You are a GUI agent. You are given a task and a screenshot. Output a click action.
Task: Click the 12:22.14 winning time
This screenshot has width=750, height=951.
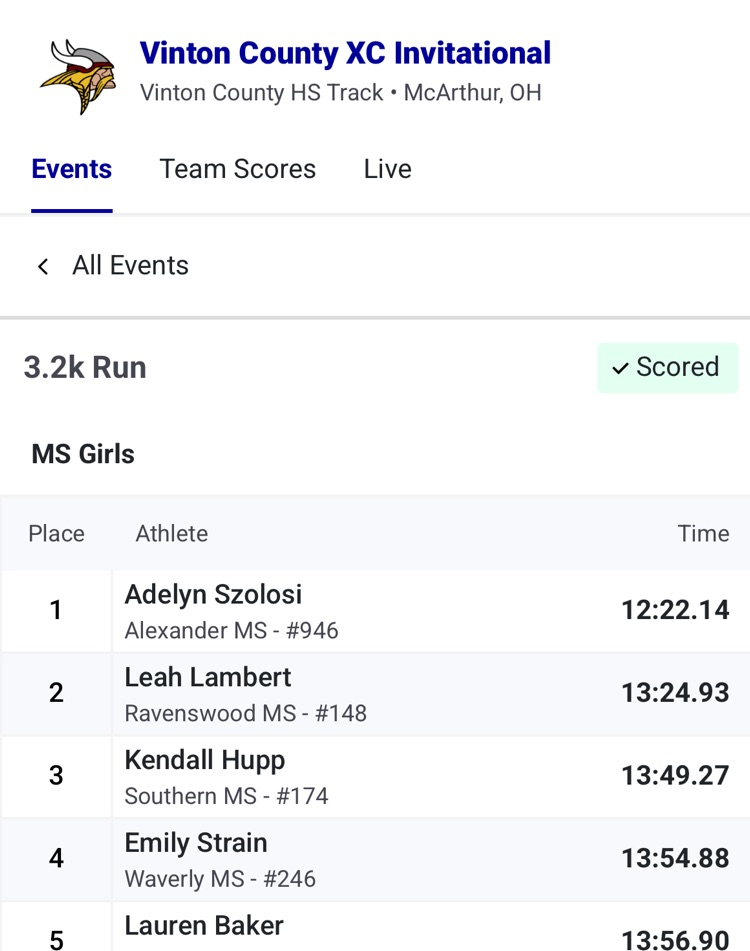(x=675, y=610)
